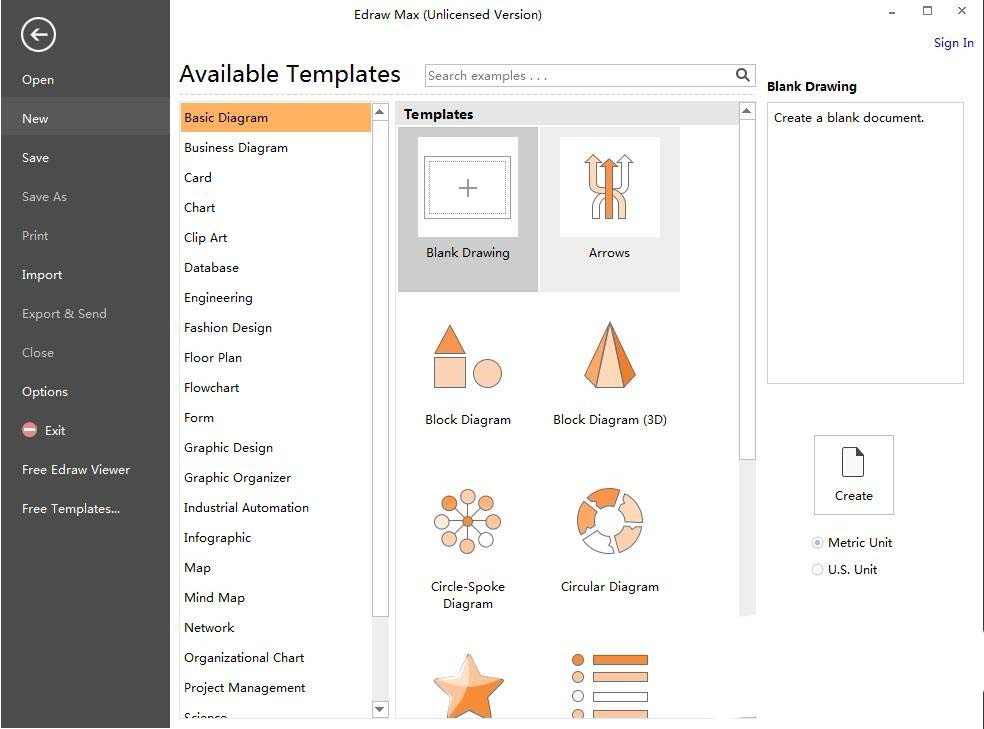The image size is (984, 729).
Task: Select the Flowchart category
Action: [x=211, y=388]
